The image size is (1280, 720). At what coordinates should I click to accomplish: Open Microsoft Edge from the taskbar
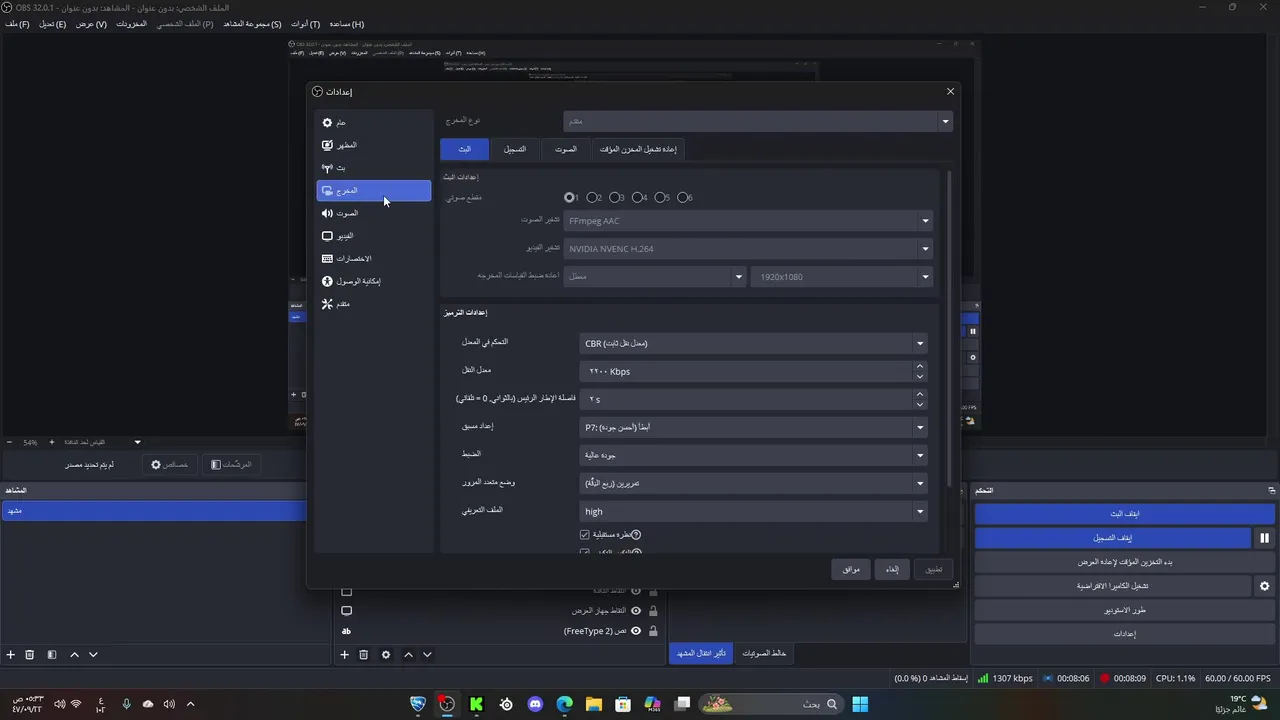564,704
